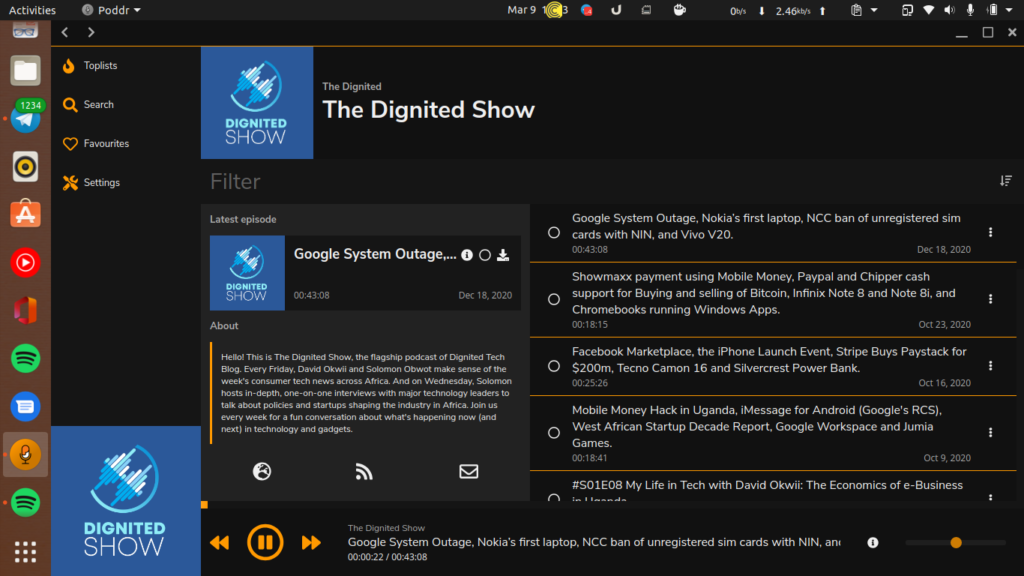
Task: Open more options for Showmaxx payment episode
Action: coord(991,299)
